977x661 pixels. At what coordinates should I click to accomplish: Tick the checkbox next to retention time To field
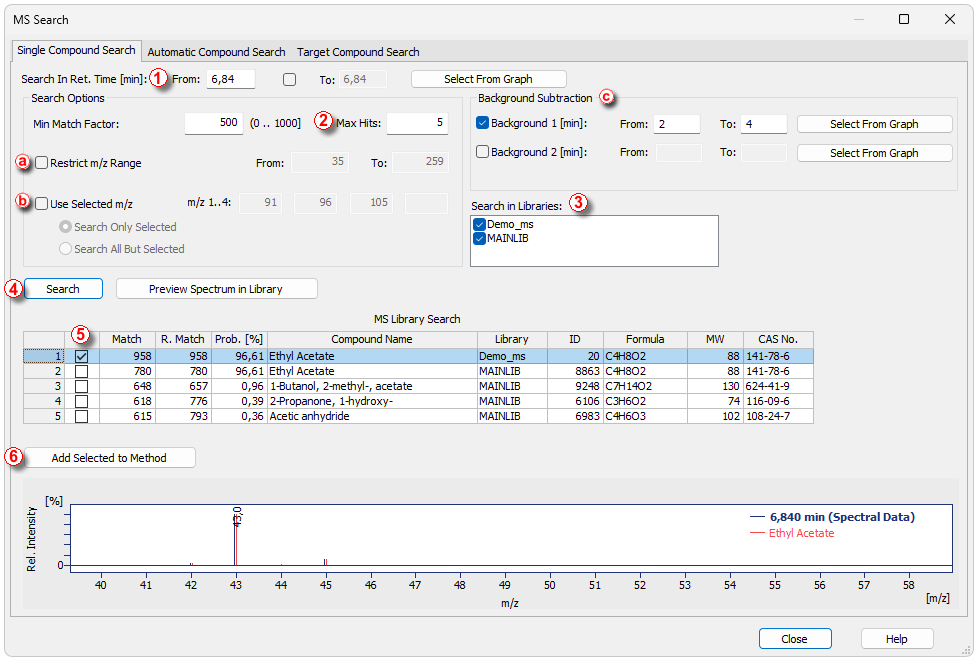pyautogui.click(x=290, y=79)
